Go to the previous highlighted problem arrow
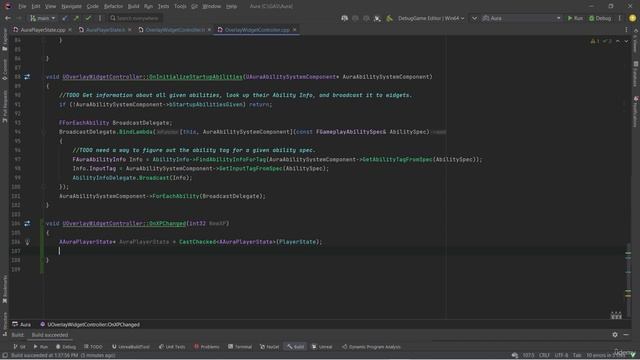This screenshot has height=360, width=640. pos(618,41)
